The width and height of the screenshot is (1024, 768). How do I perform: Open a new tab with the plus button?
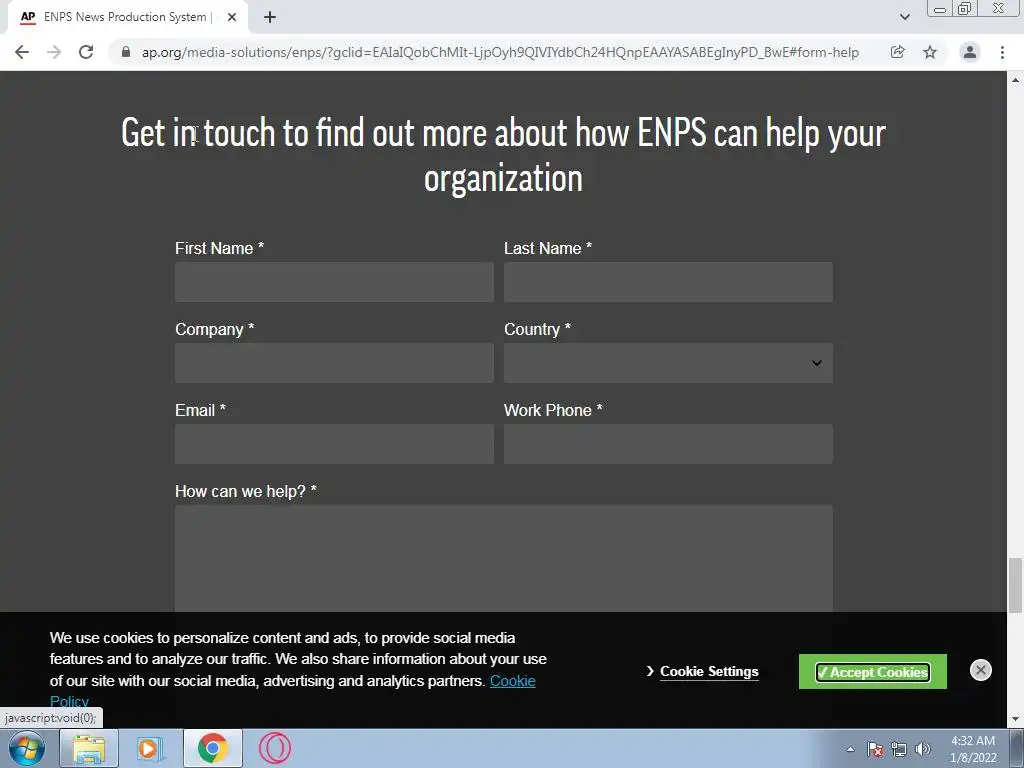coord(270,18)
